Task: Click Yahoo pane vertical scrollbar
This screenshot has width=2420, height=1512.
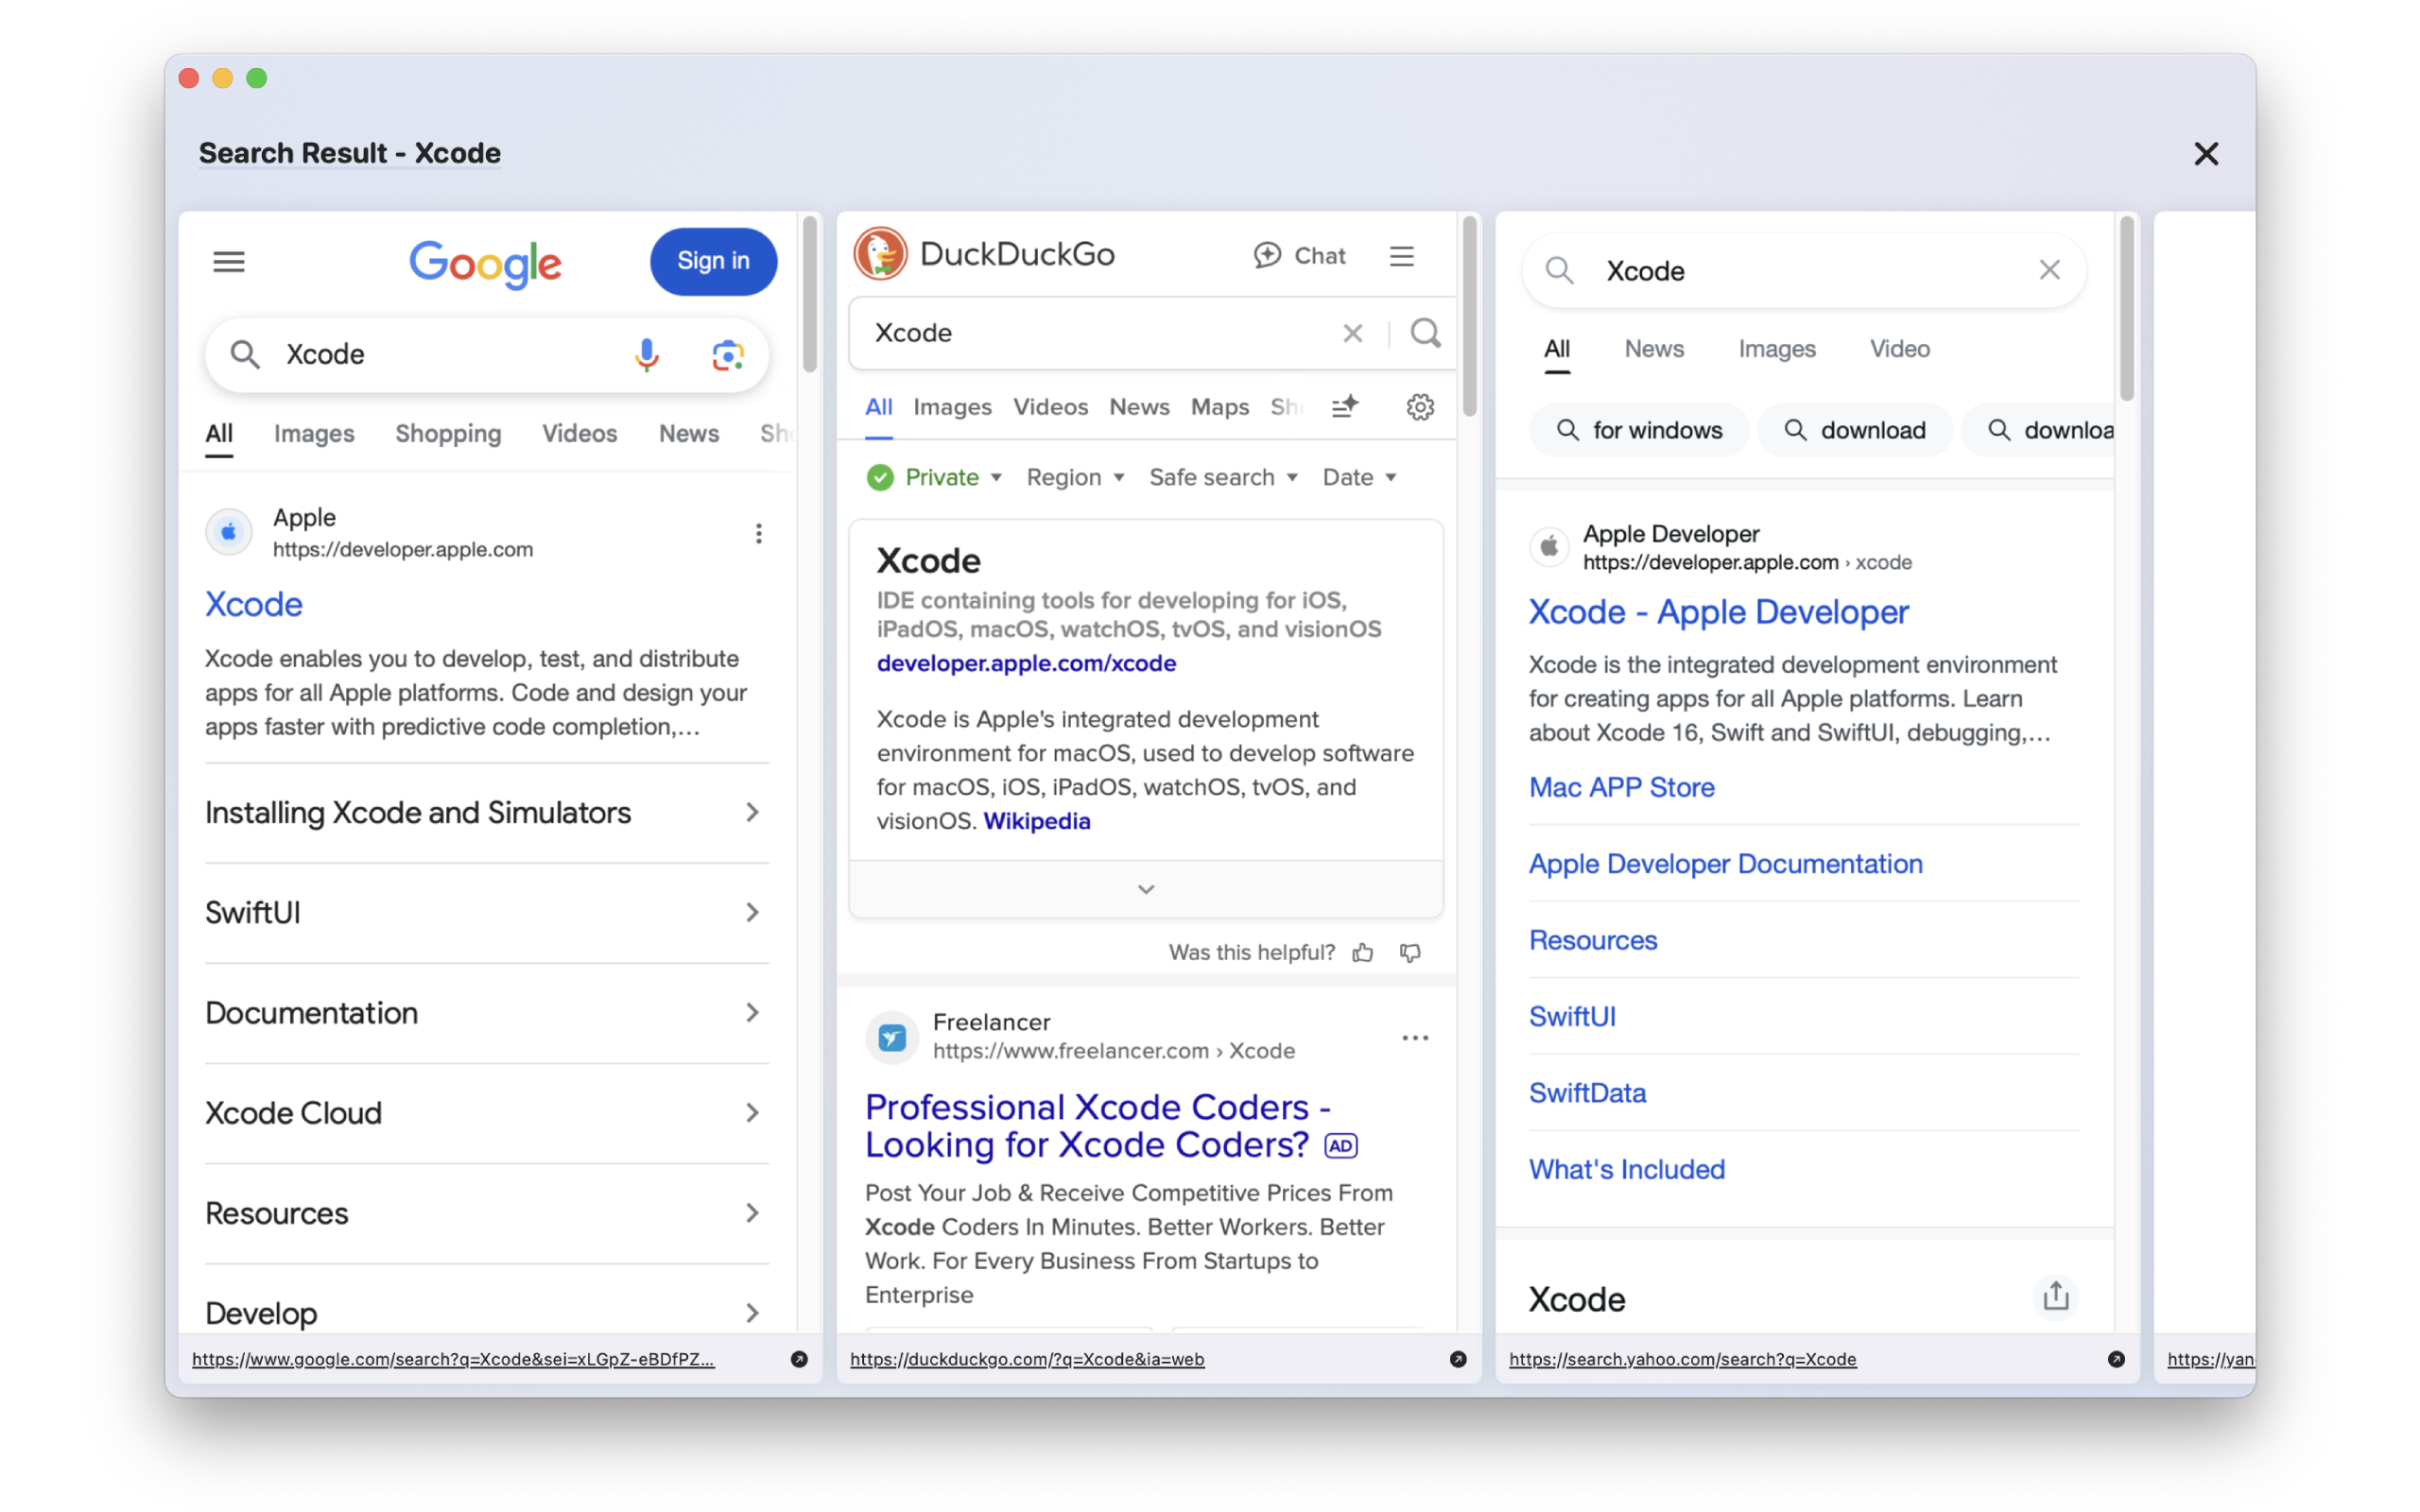Action: [x=2127, y=310]
